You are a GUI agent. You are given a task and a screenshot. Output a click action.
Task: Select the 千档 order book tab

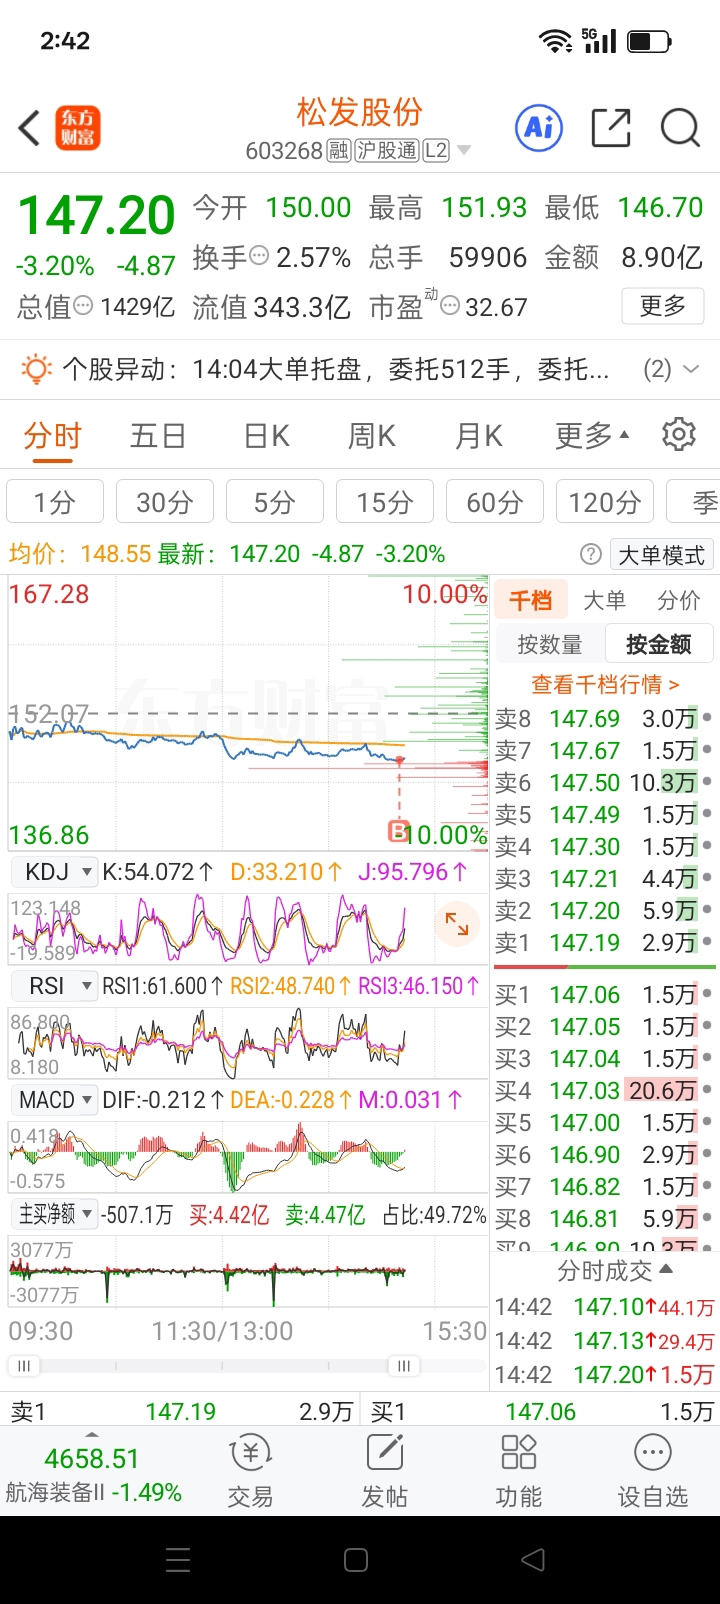(x=530, y=600)
